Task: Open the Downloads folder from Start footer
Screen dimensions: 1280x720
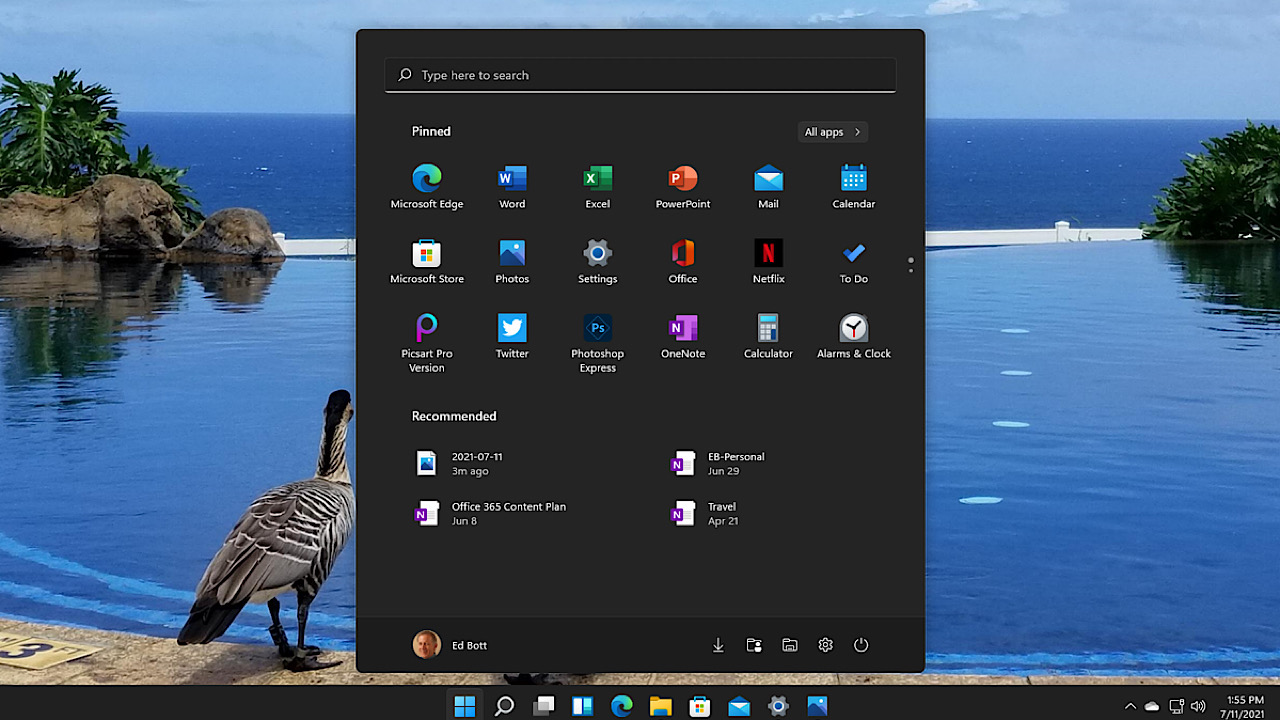Action: (x=718, y=645)
